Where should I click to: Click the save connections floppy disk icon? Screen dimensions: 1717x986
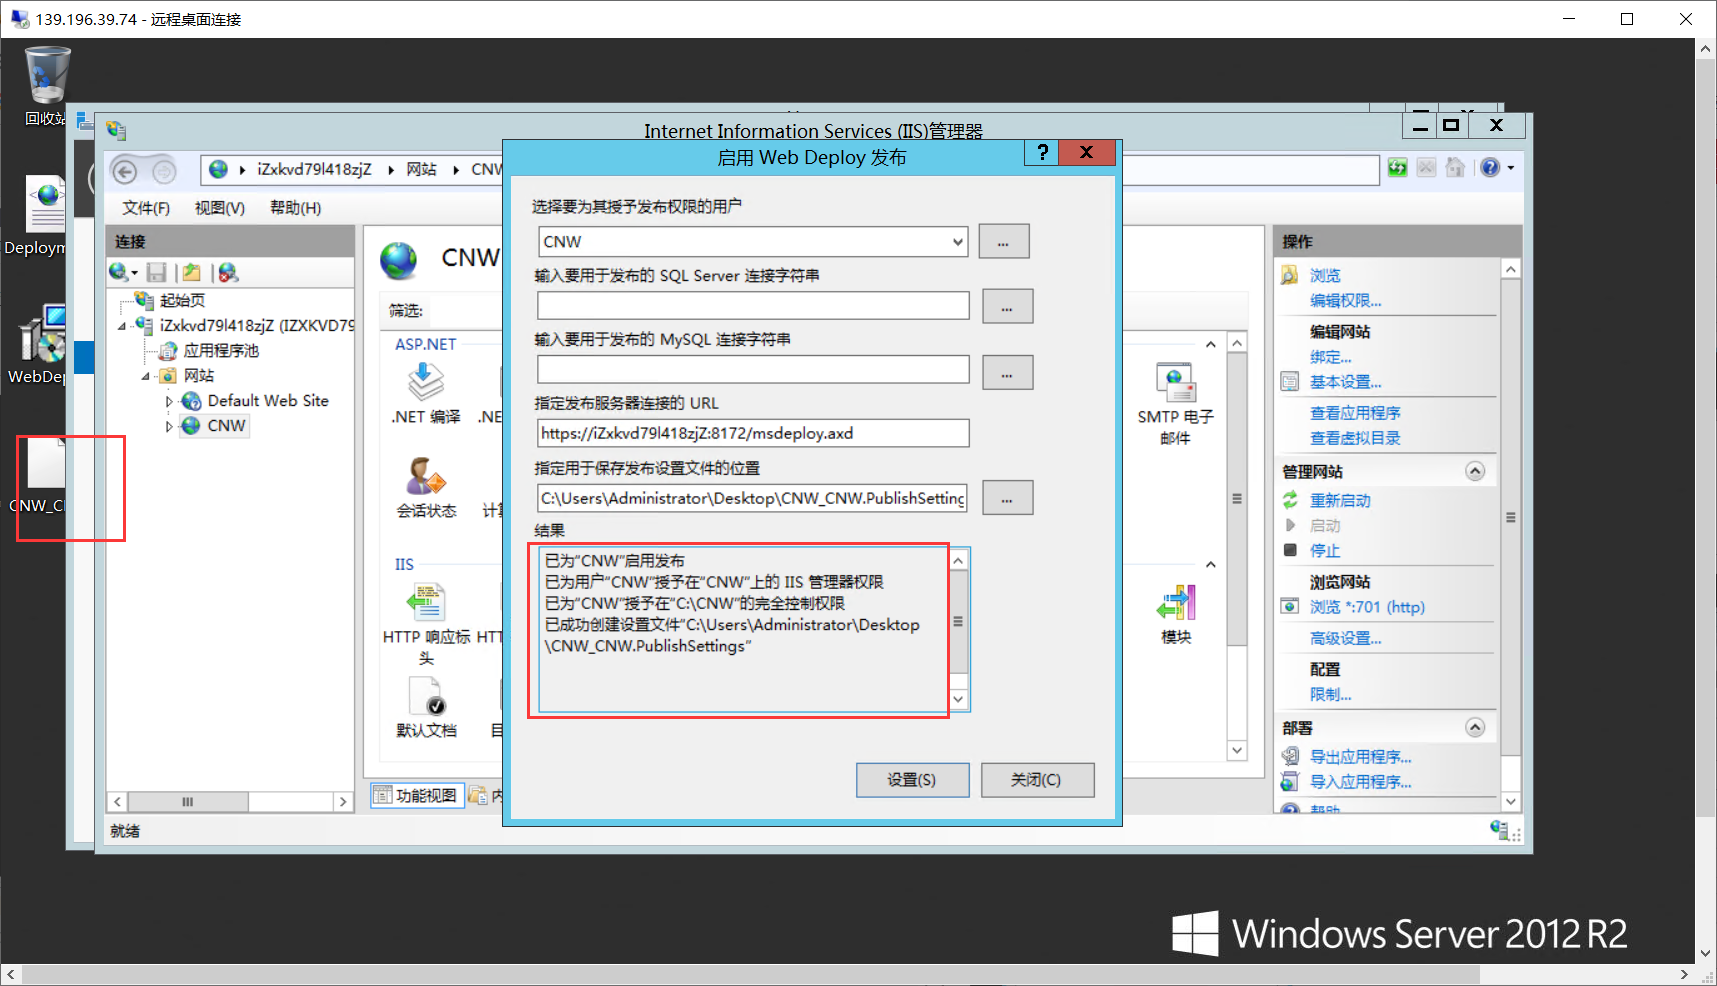(157, 271)
